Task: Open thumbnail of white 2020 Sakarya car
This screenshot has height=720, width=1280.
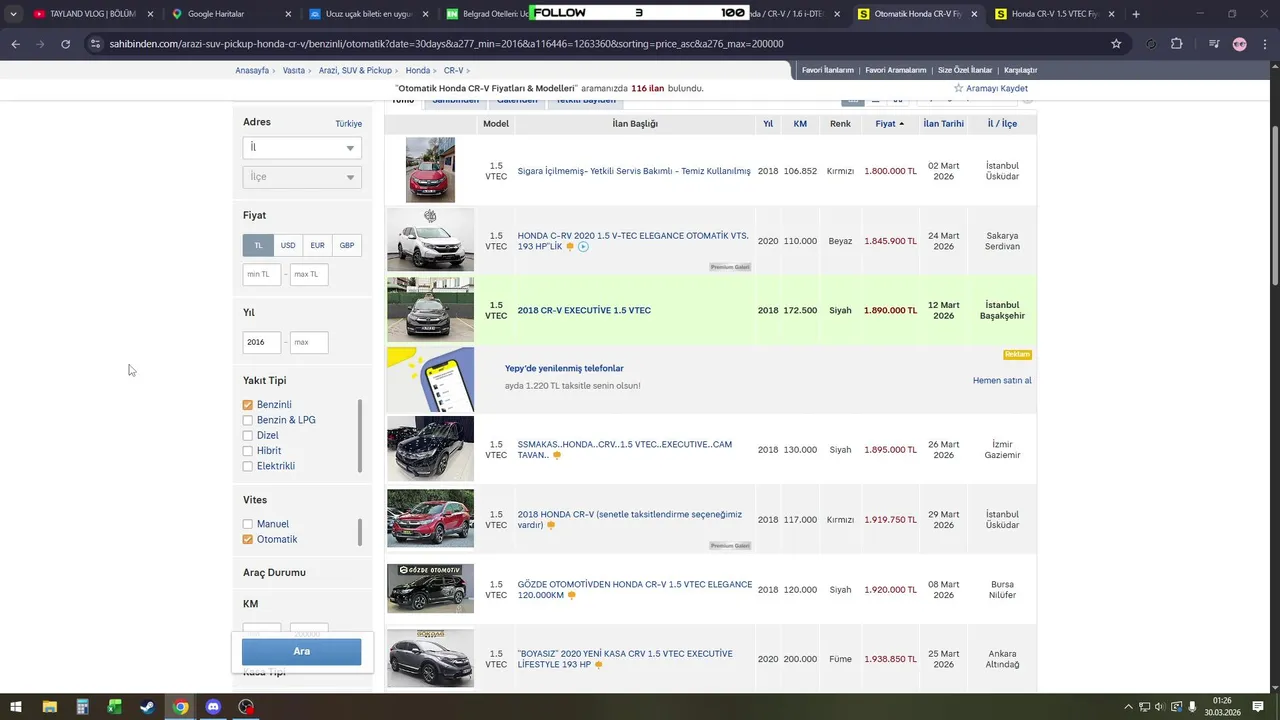Action: 430,240
